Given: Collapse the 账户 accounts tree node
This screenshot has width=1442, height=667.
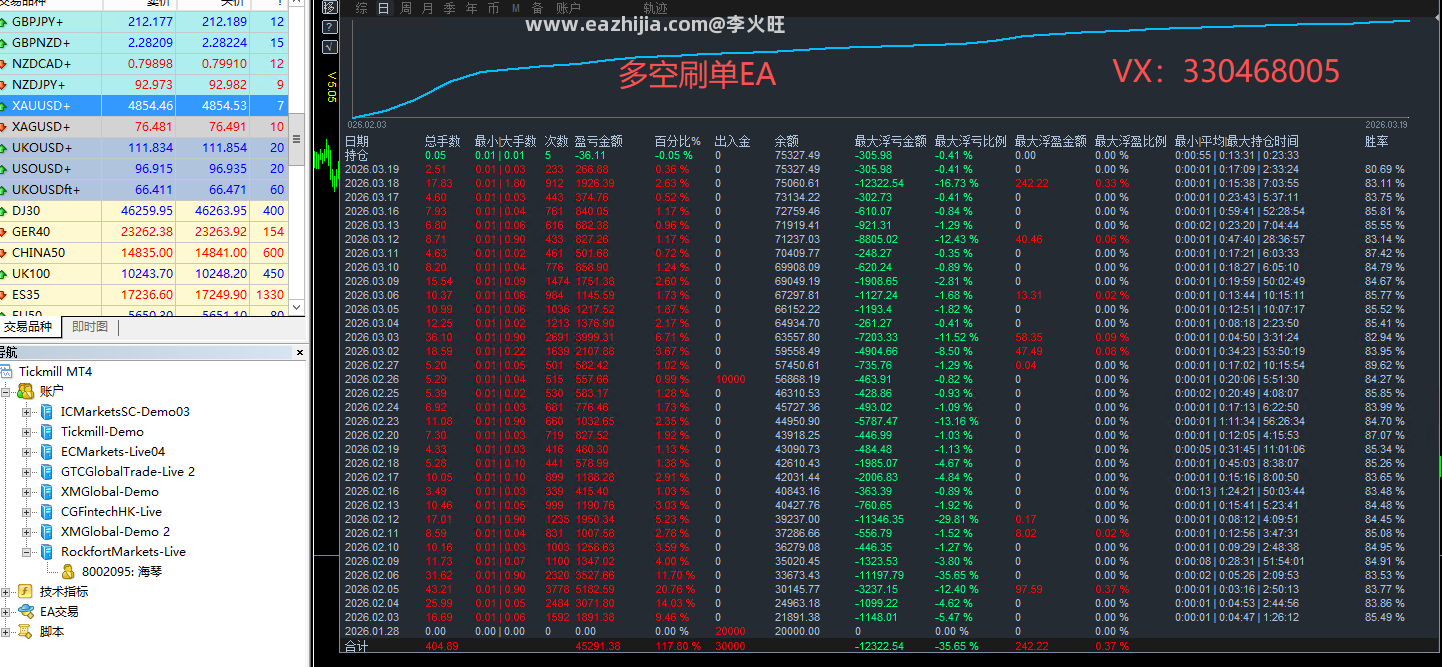Looking at the screenshot, I should click(x=6, y=392).
